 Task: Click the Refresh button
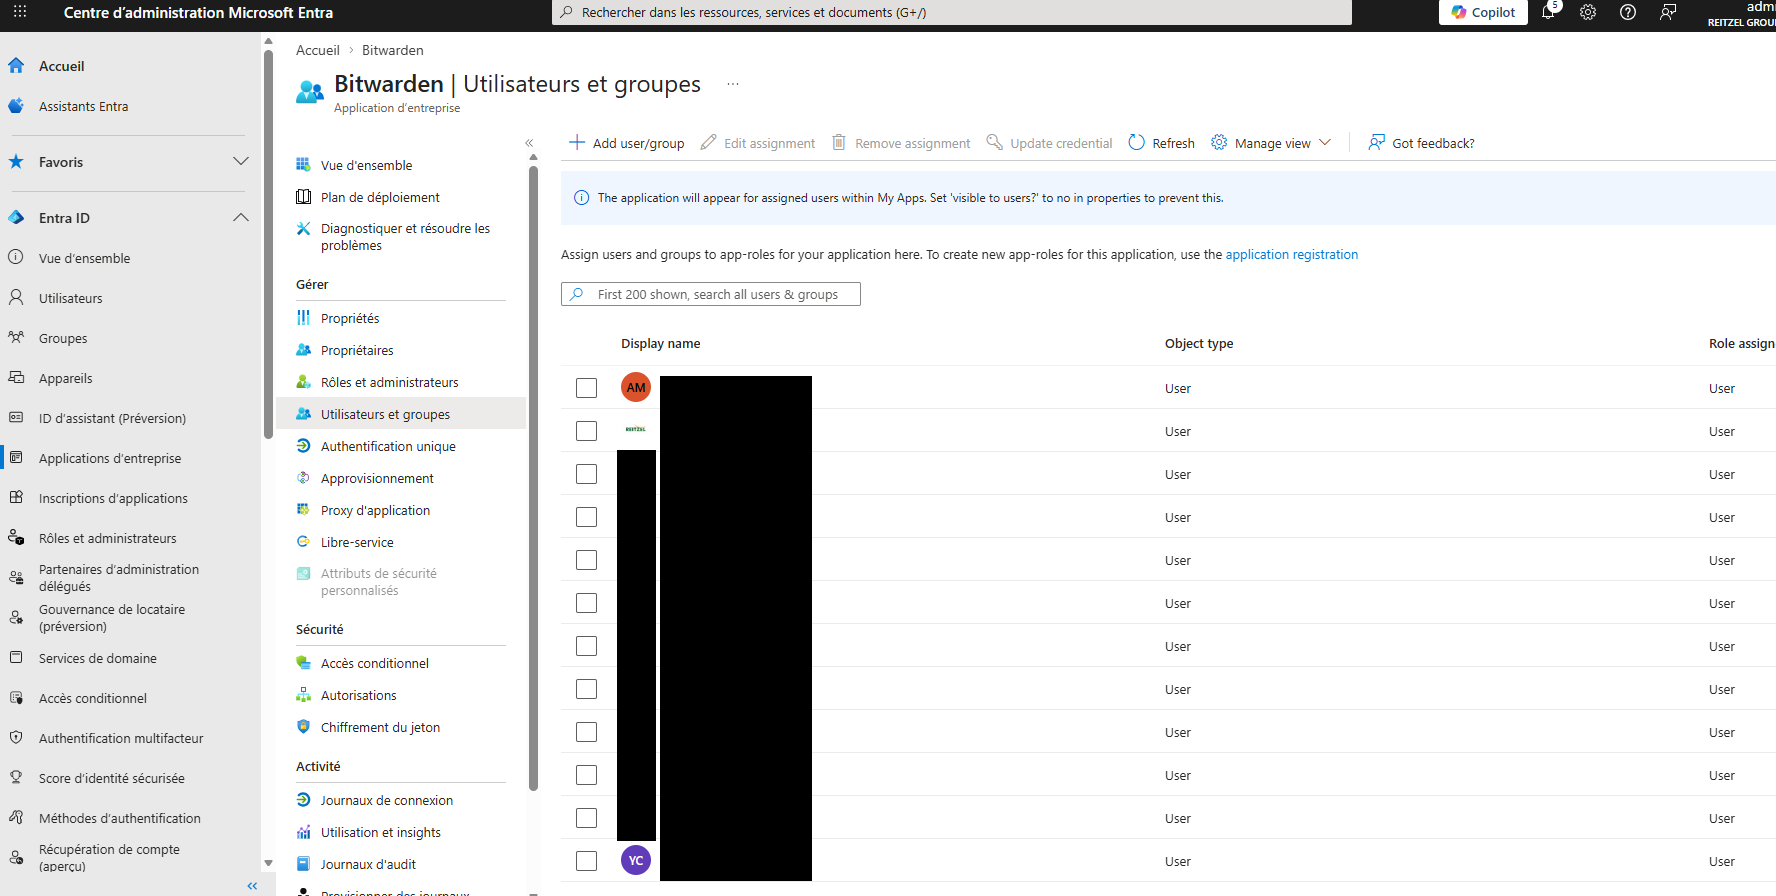click(1161, 143)
